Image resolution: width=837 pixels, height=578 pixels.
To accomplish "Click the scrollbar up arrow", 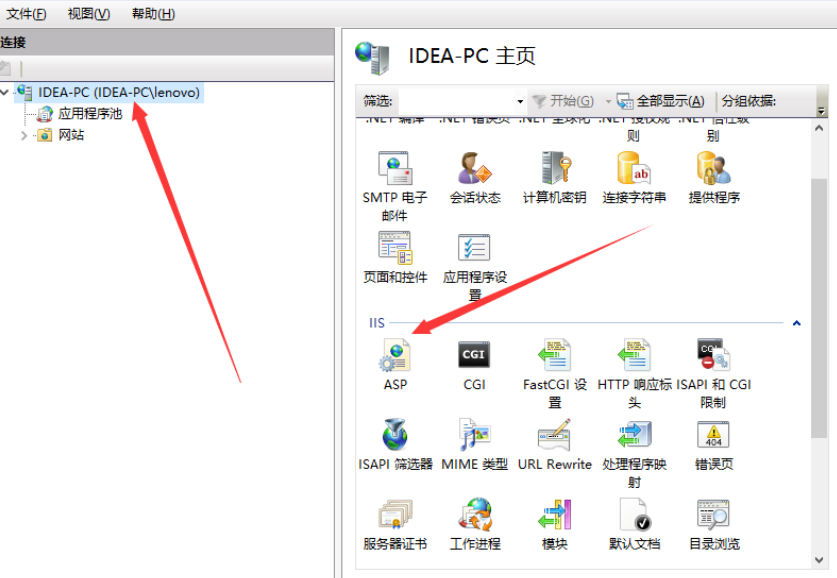I will 819,128.
